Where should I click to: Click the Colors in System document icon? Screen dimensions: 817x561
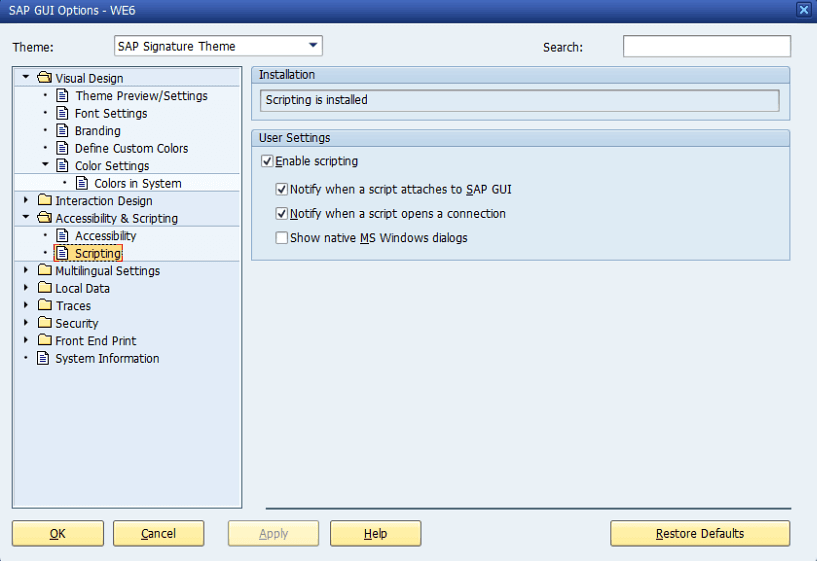click(x=82, y=183)
